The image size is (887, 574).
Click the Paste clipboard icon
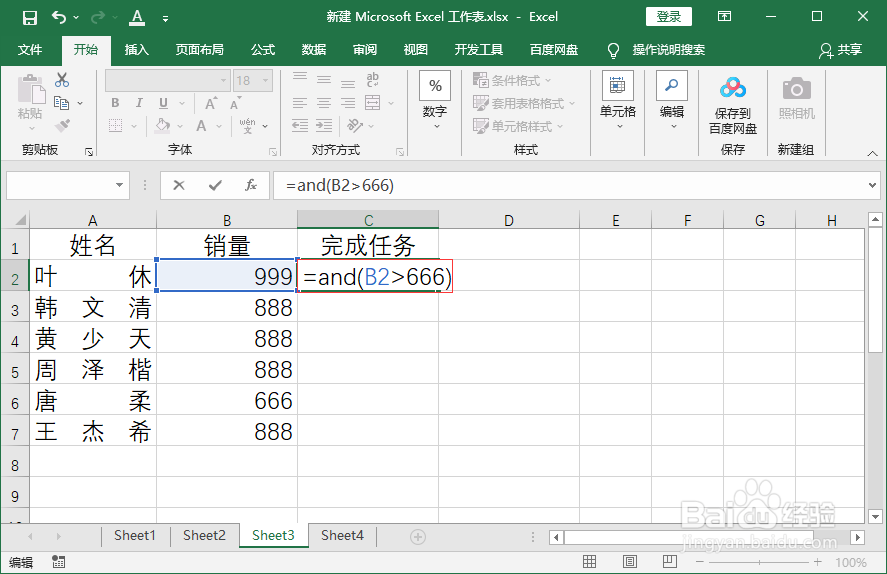click(30, 90)
